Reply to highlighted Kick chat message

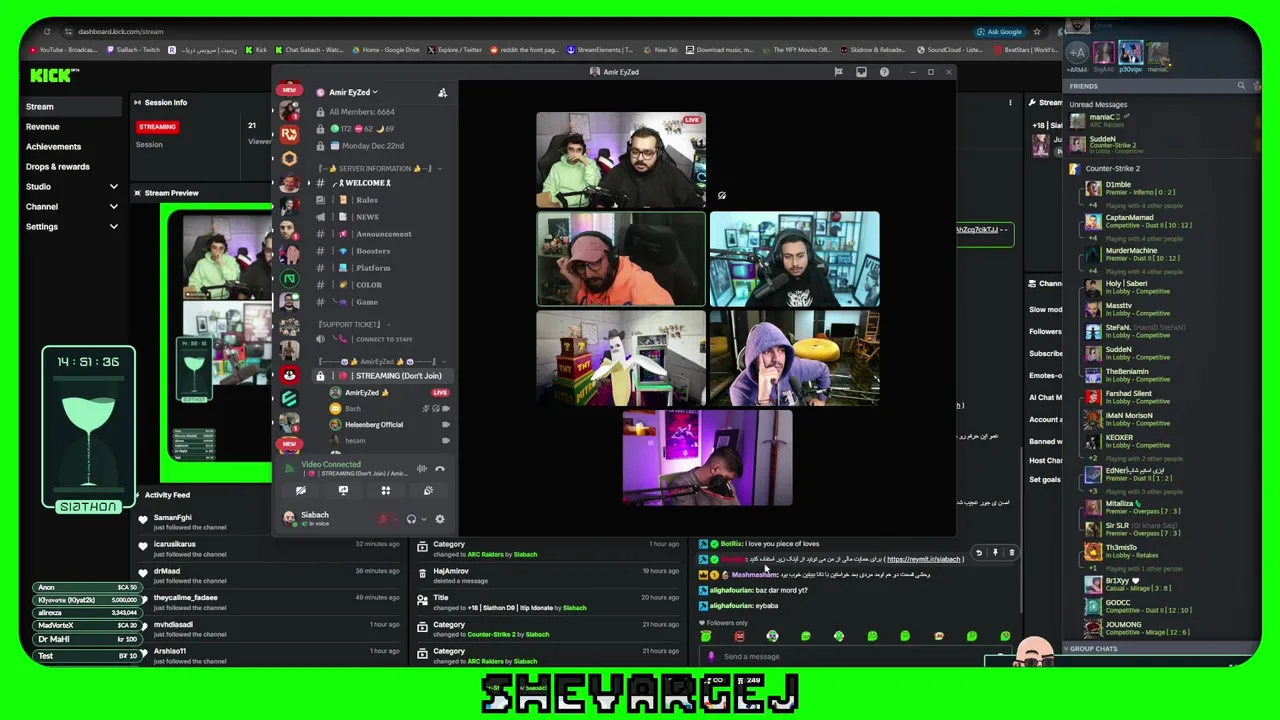tap(979, 552)
